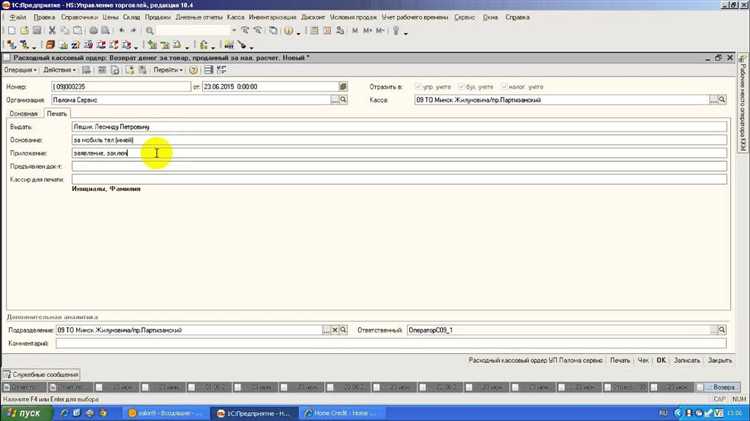750x421 pixels.
Task: Open selection button of Подразделение field
Action: click(x=326, y=330)
